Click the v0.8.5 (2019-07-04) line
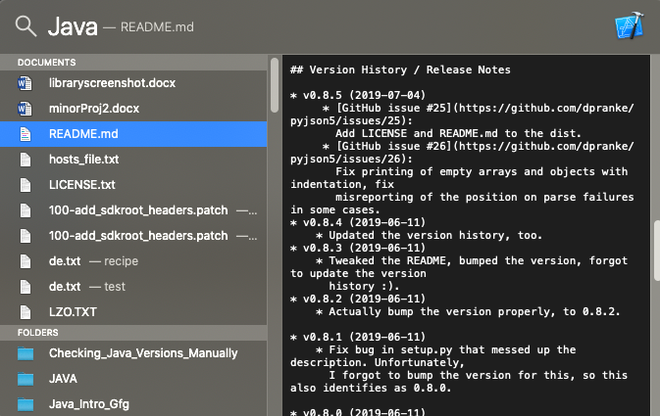The image size is (660, 416). 358,96
